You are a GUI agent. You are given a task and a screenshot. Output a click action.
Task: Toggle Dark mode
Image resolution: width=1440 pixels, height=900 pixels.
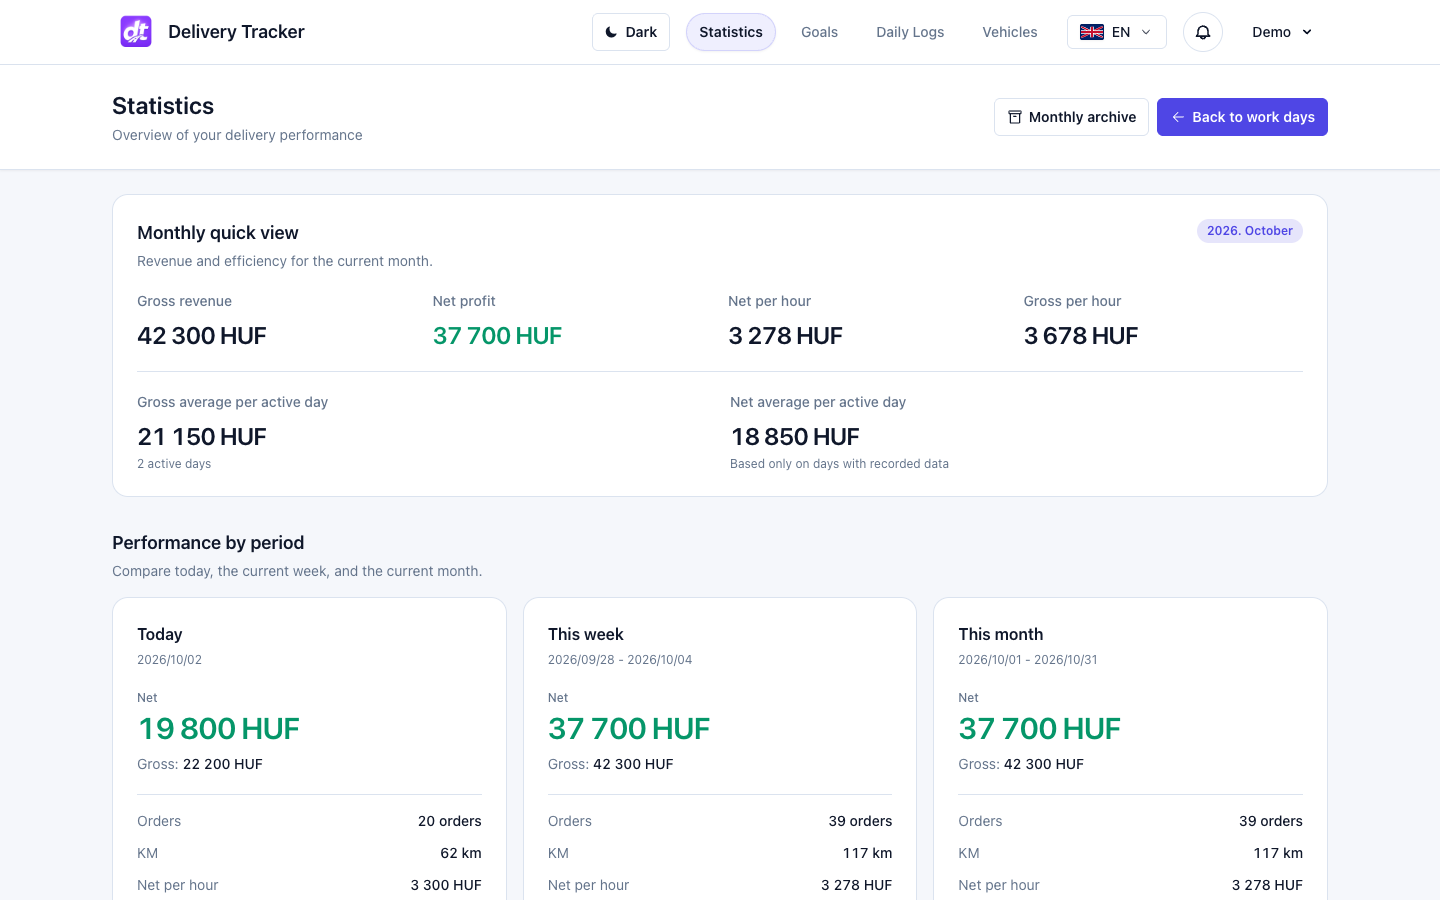click(631, 32)
